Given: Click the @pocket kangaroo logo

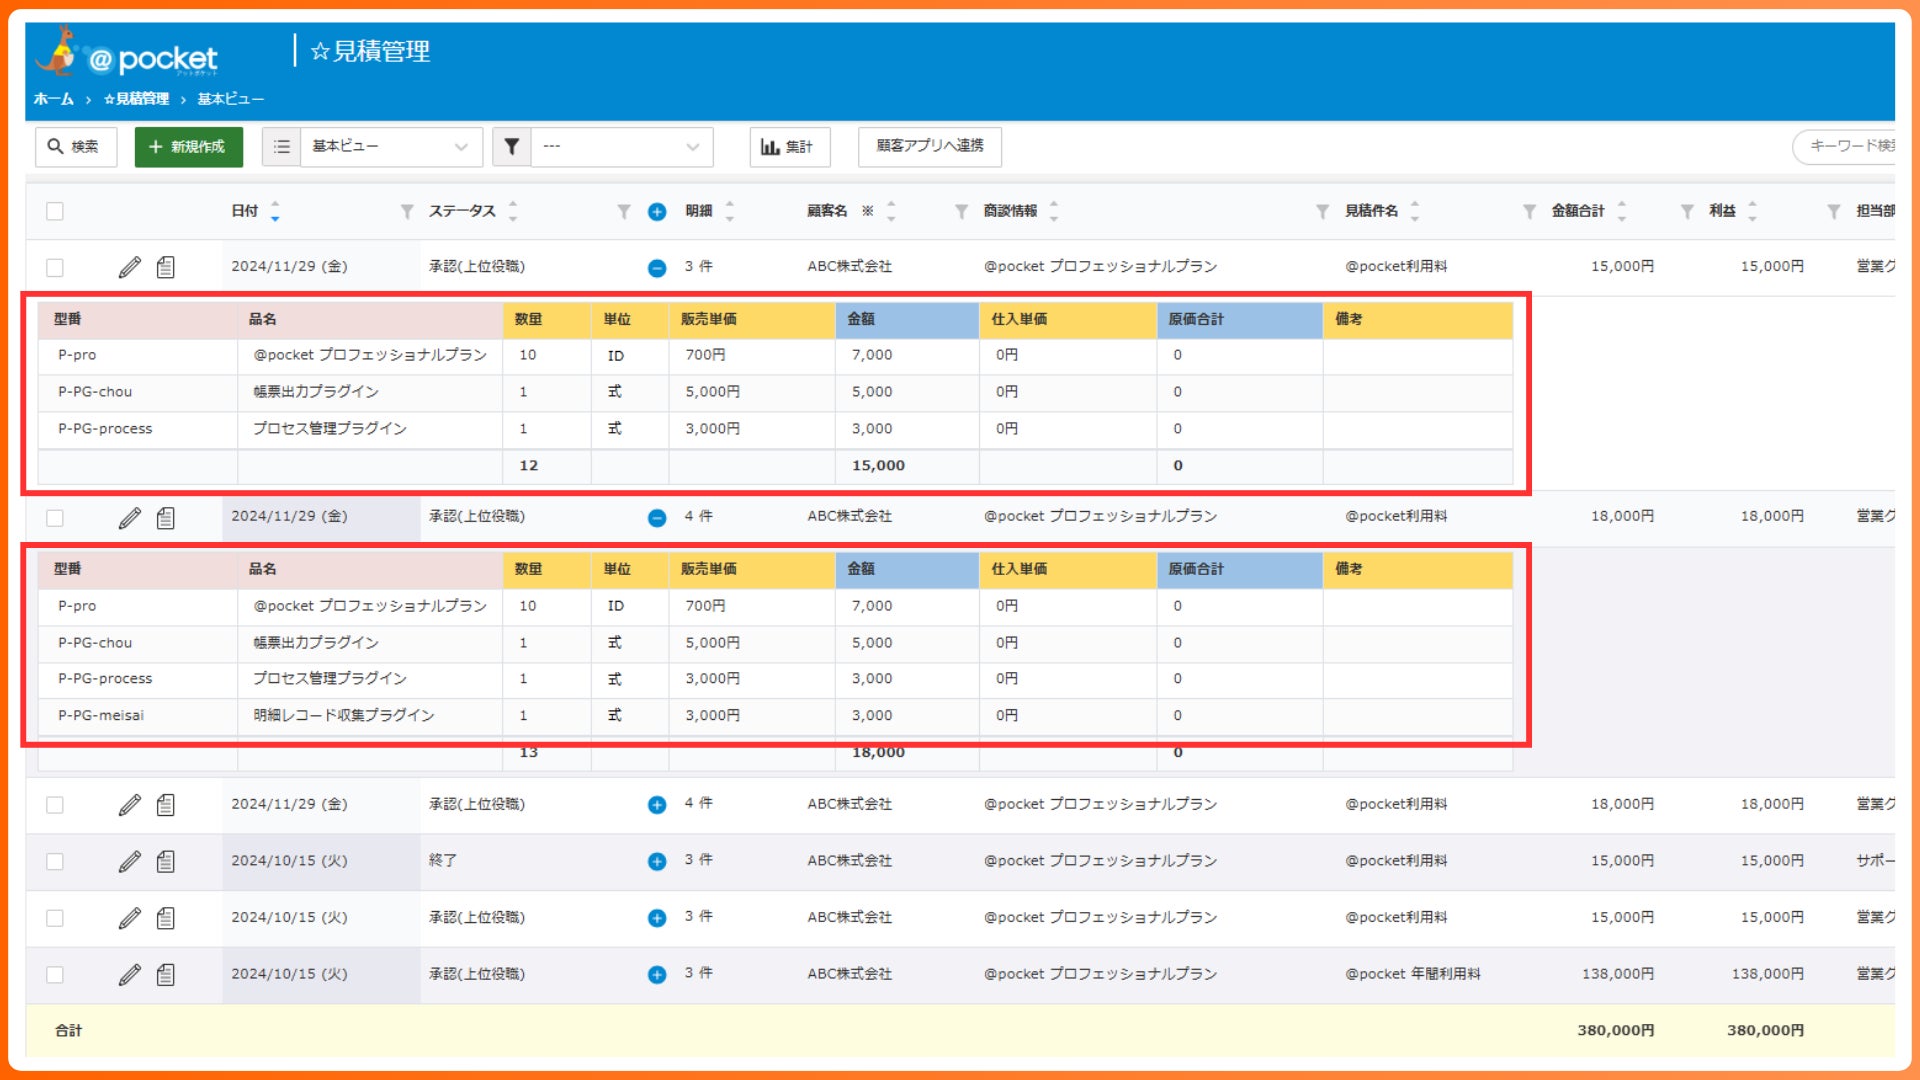Looking at the screenshot, I should click(x=128, y=54).
